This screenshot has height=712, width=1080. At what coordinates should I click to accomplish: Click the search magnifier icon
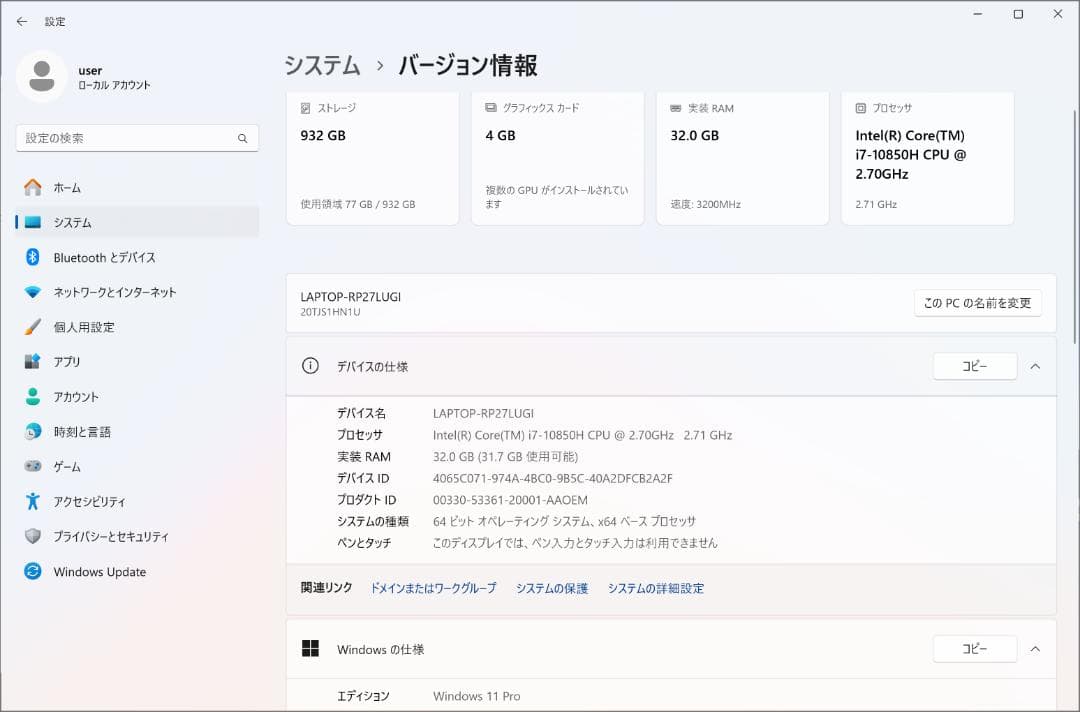click(242, 137)
